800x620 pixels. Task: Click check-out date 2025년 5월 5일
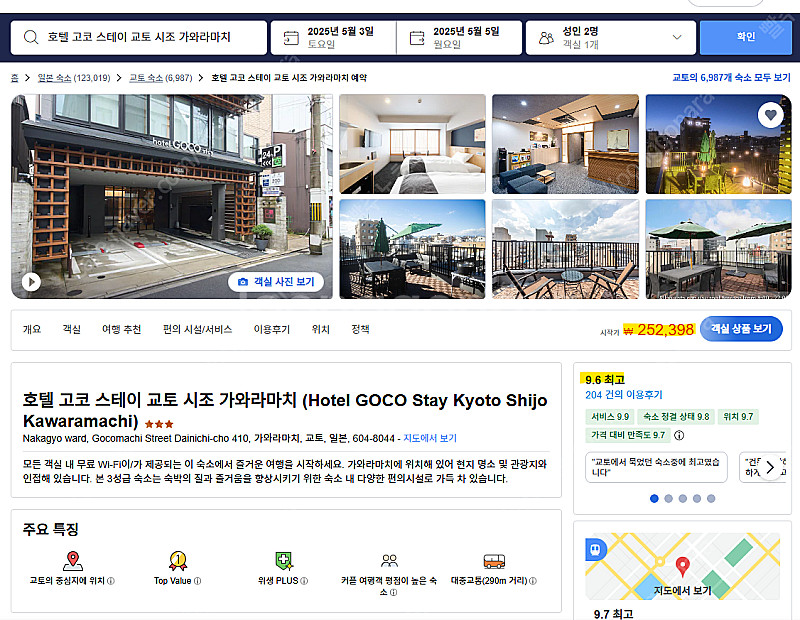pos(459,37)
